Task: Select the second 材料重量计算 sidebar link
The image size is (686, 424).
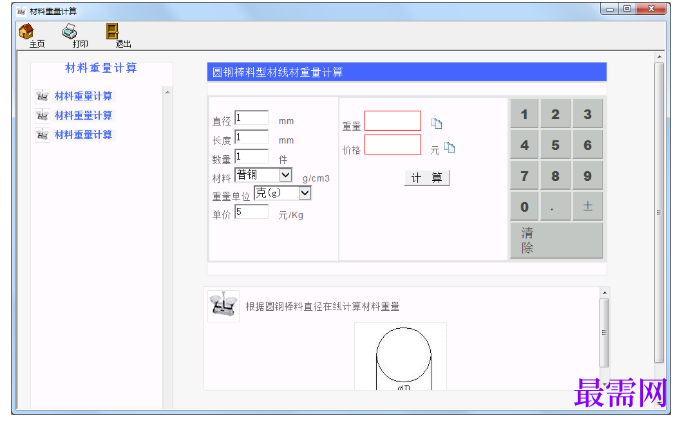Action: 83,116
